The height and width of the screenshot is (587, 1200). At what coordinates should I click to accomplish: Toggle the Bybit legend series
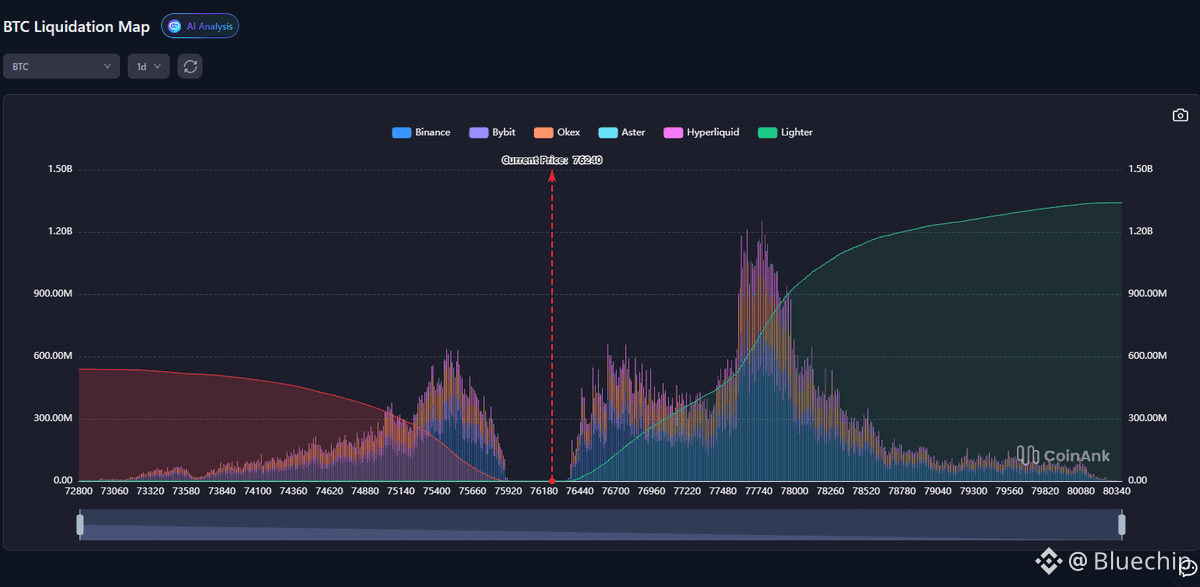[492, 132]
